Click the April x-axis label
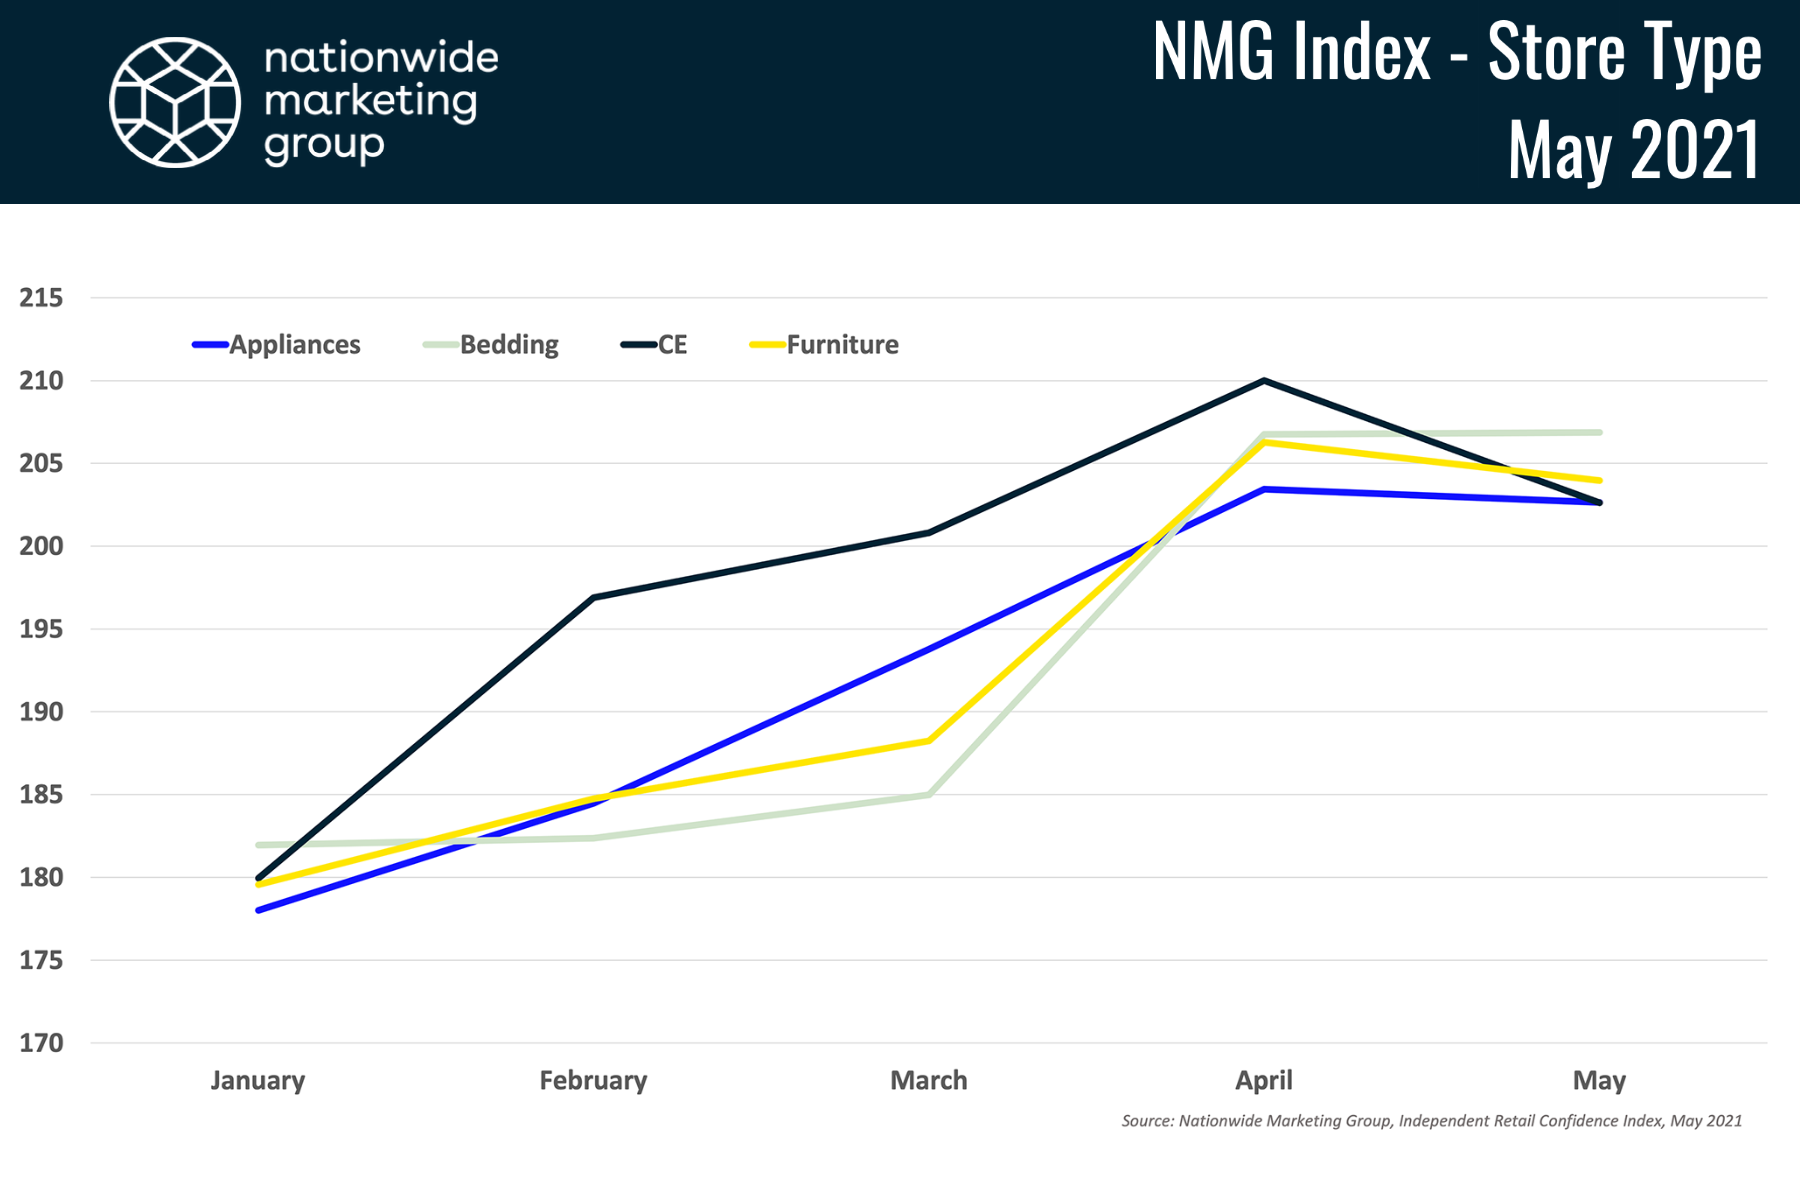 (1264, 1081)
